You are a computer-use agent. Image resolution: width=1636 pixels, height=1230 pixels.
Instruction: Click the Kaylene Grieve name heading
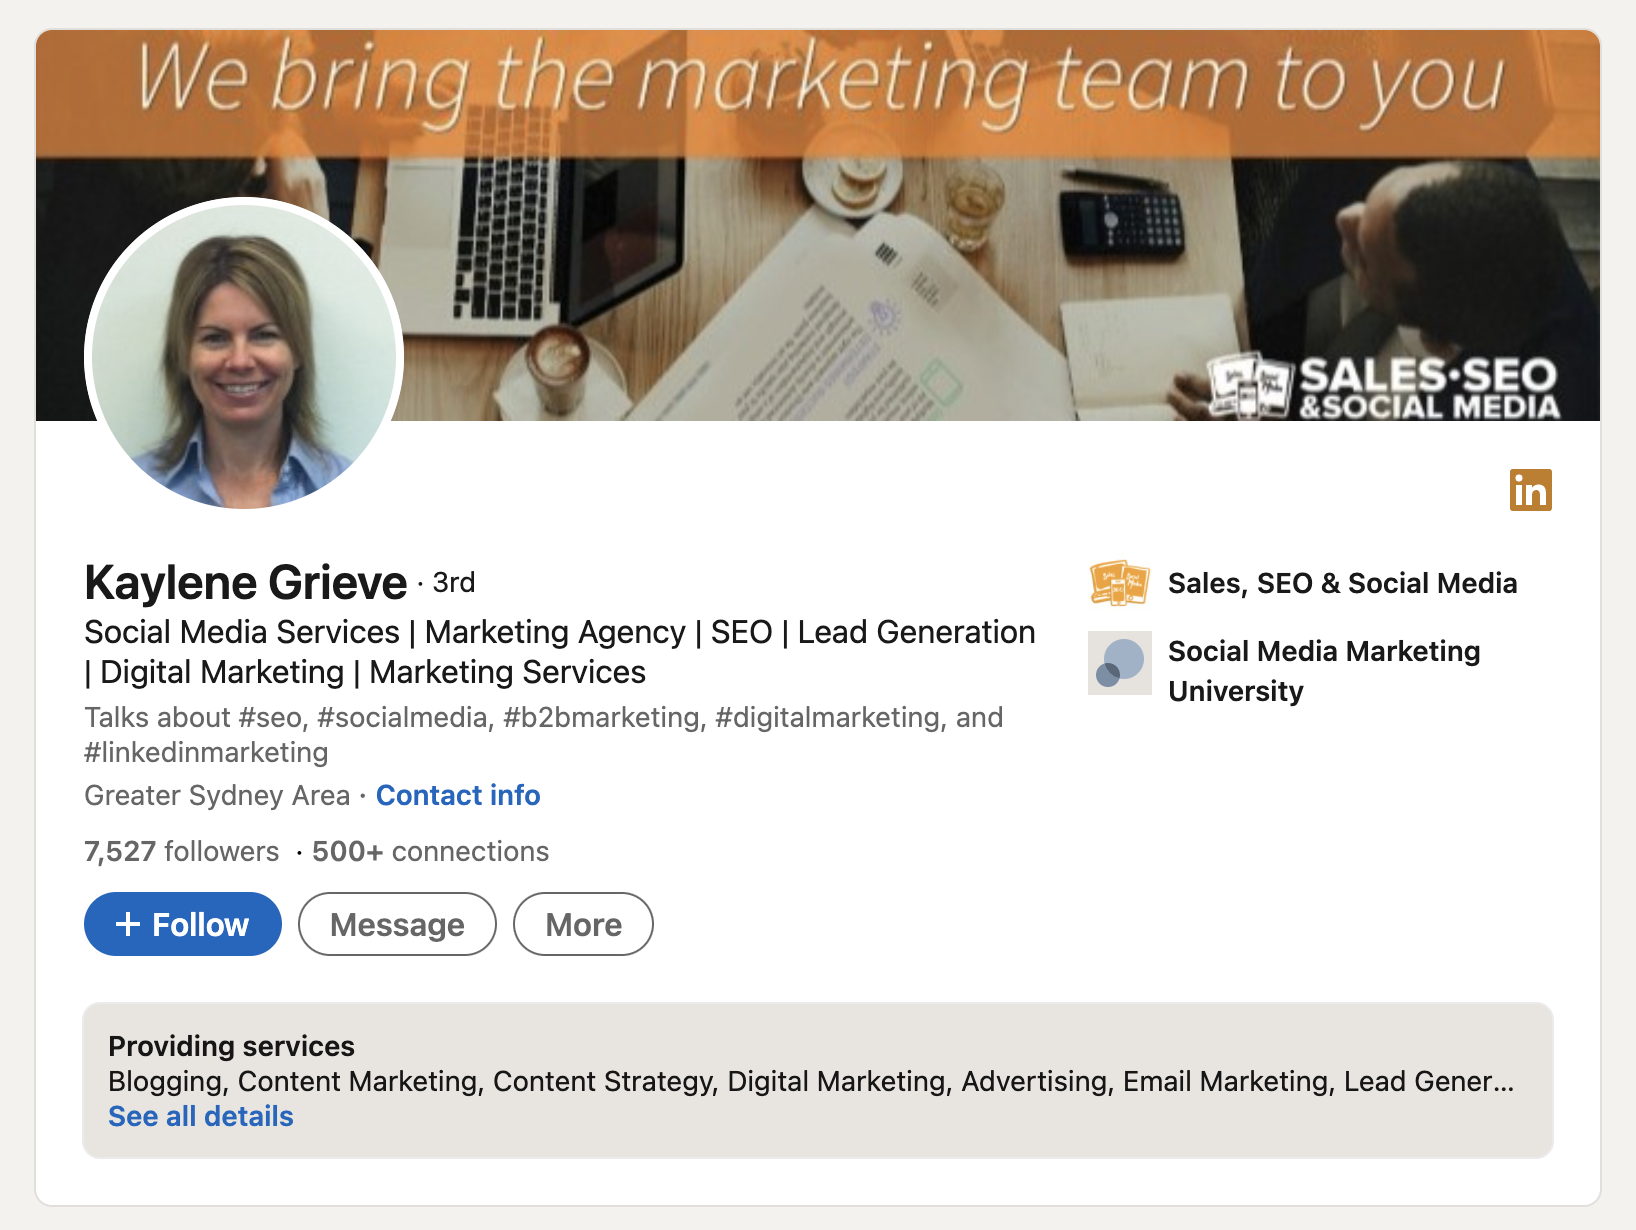point(246,582)
